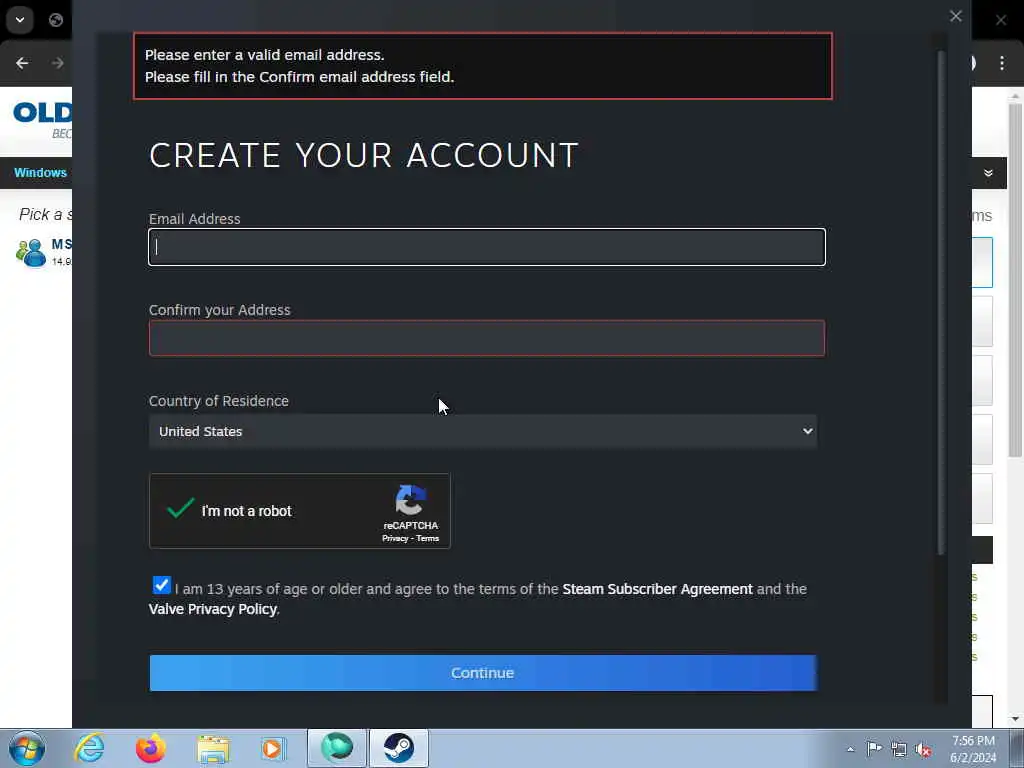This screenshot has width=1024, height=768.
Task: Open Windows Media Player from the taskbar
Action: coord(273,748)
